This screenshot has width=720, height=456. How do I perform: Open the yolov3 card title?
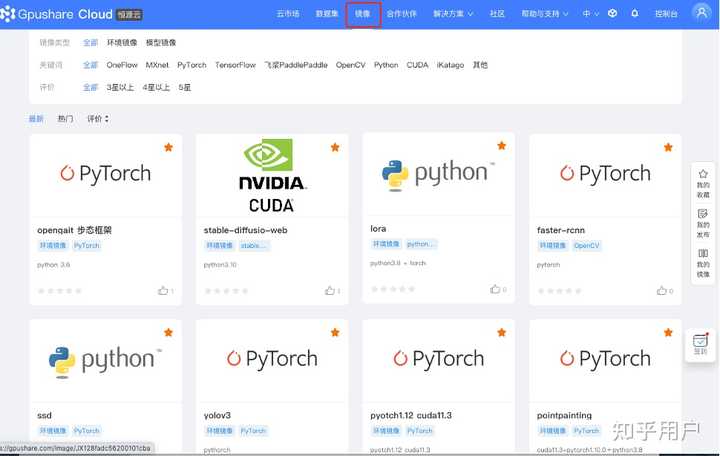(217, 415)
